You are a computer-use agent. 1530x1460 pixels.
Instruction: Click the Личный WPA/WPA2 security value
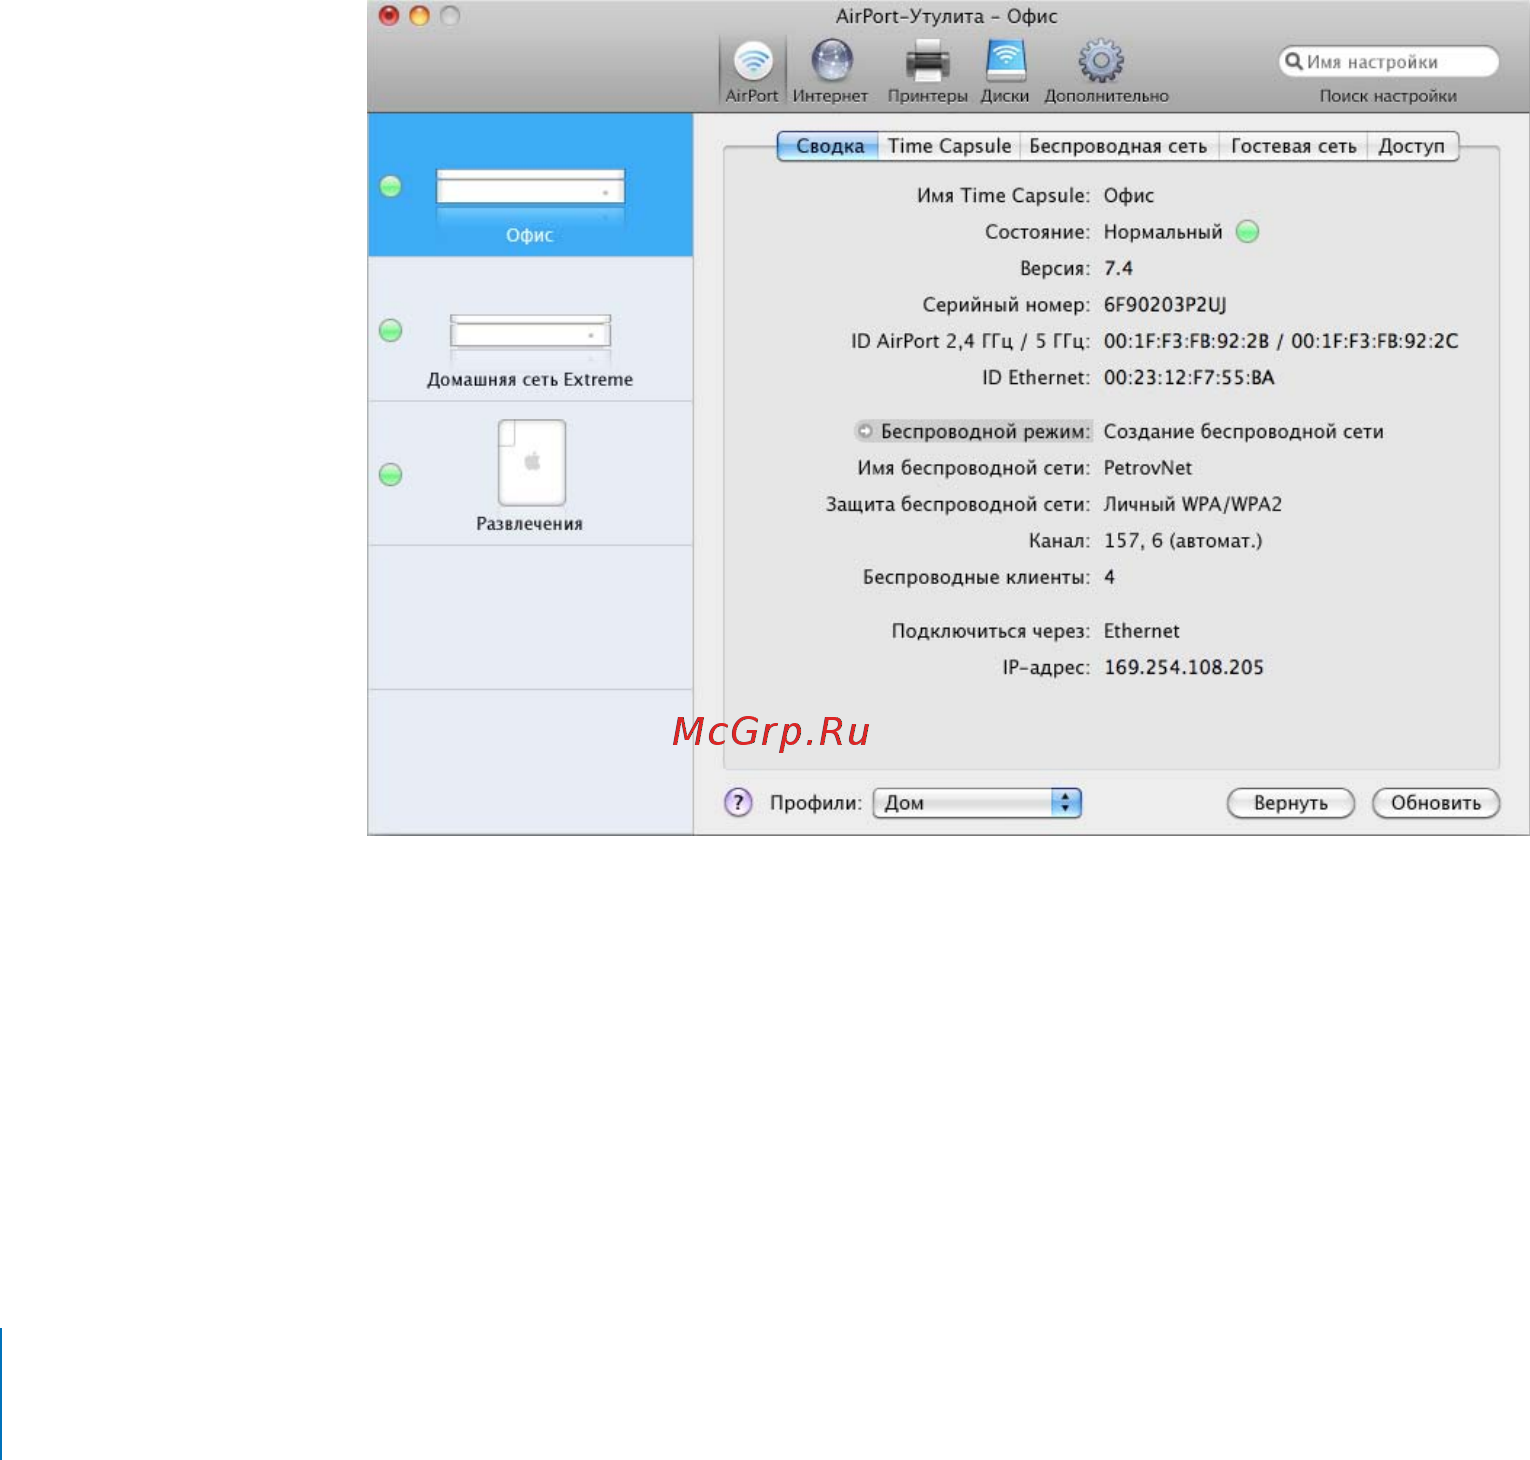coord(1193,504)
